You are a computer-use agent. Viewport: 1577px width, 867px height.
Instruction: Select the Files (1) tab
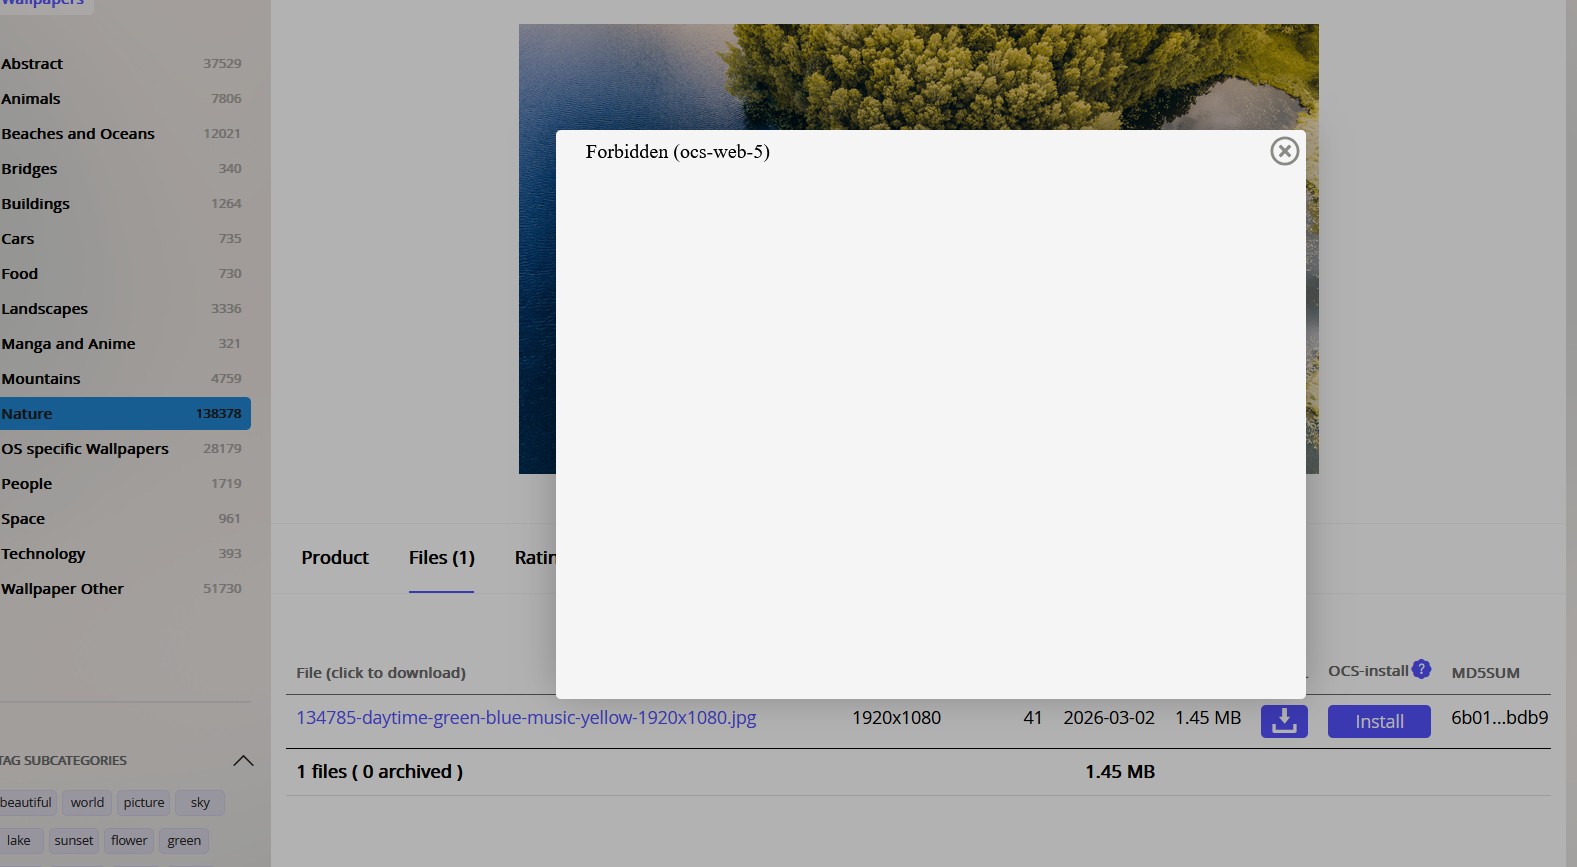(x=441, y=558)
